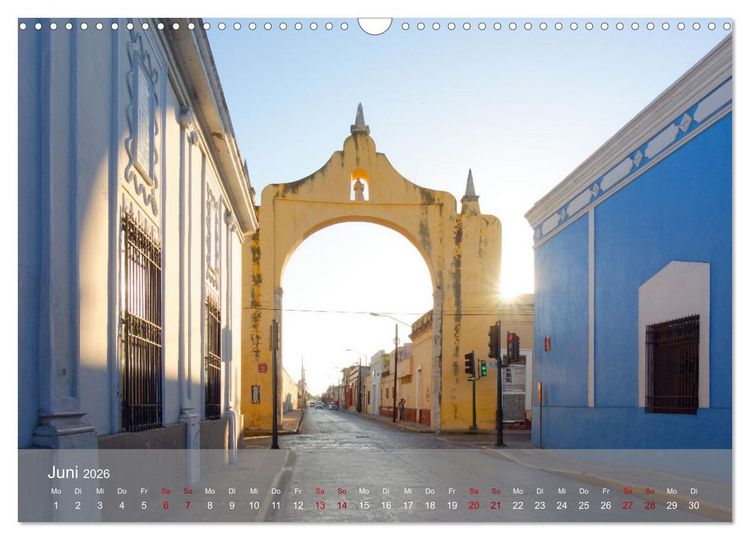Select red Saturday date 6

click(x=166, y=506)
